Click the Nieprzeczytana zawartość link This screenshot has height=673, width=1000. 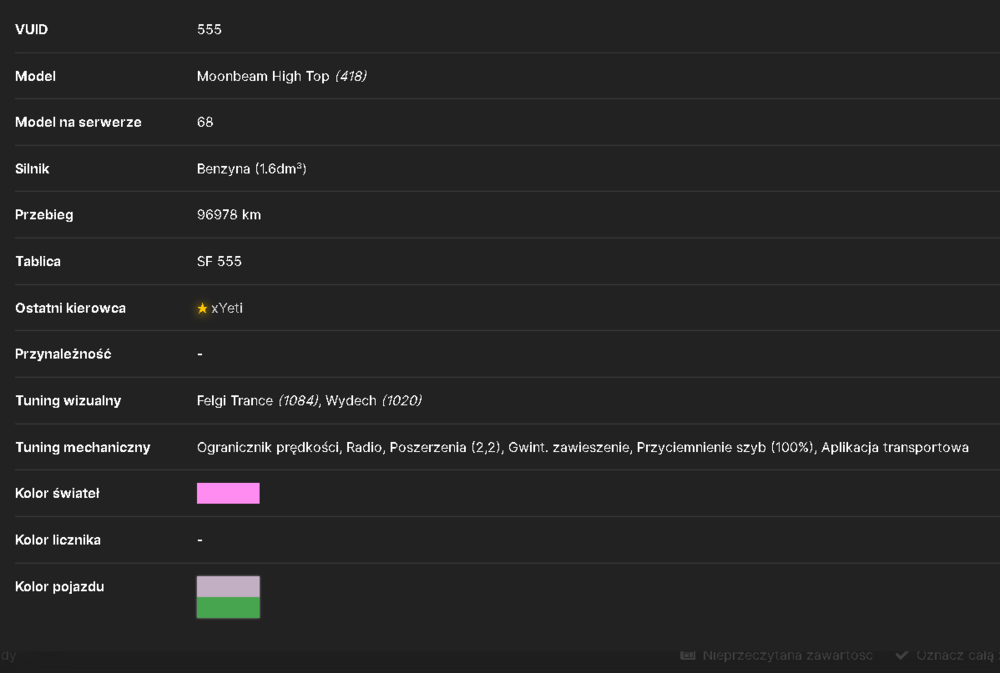coord(787,655)
